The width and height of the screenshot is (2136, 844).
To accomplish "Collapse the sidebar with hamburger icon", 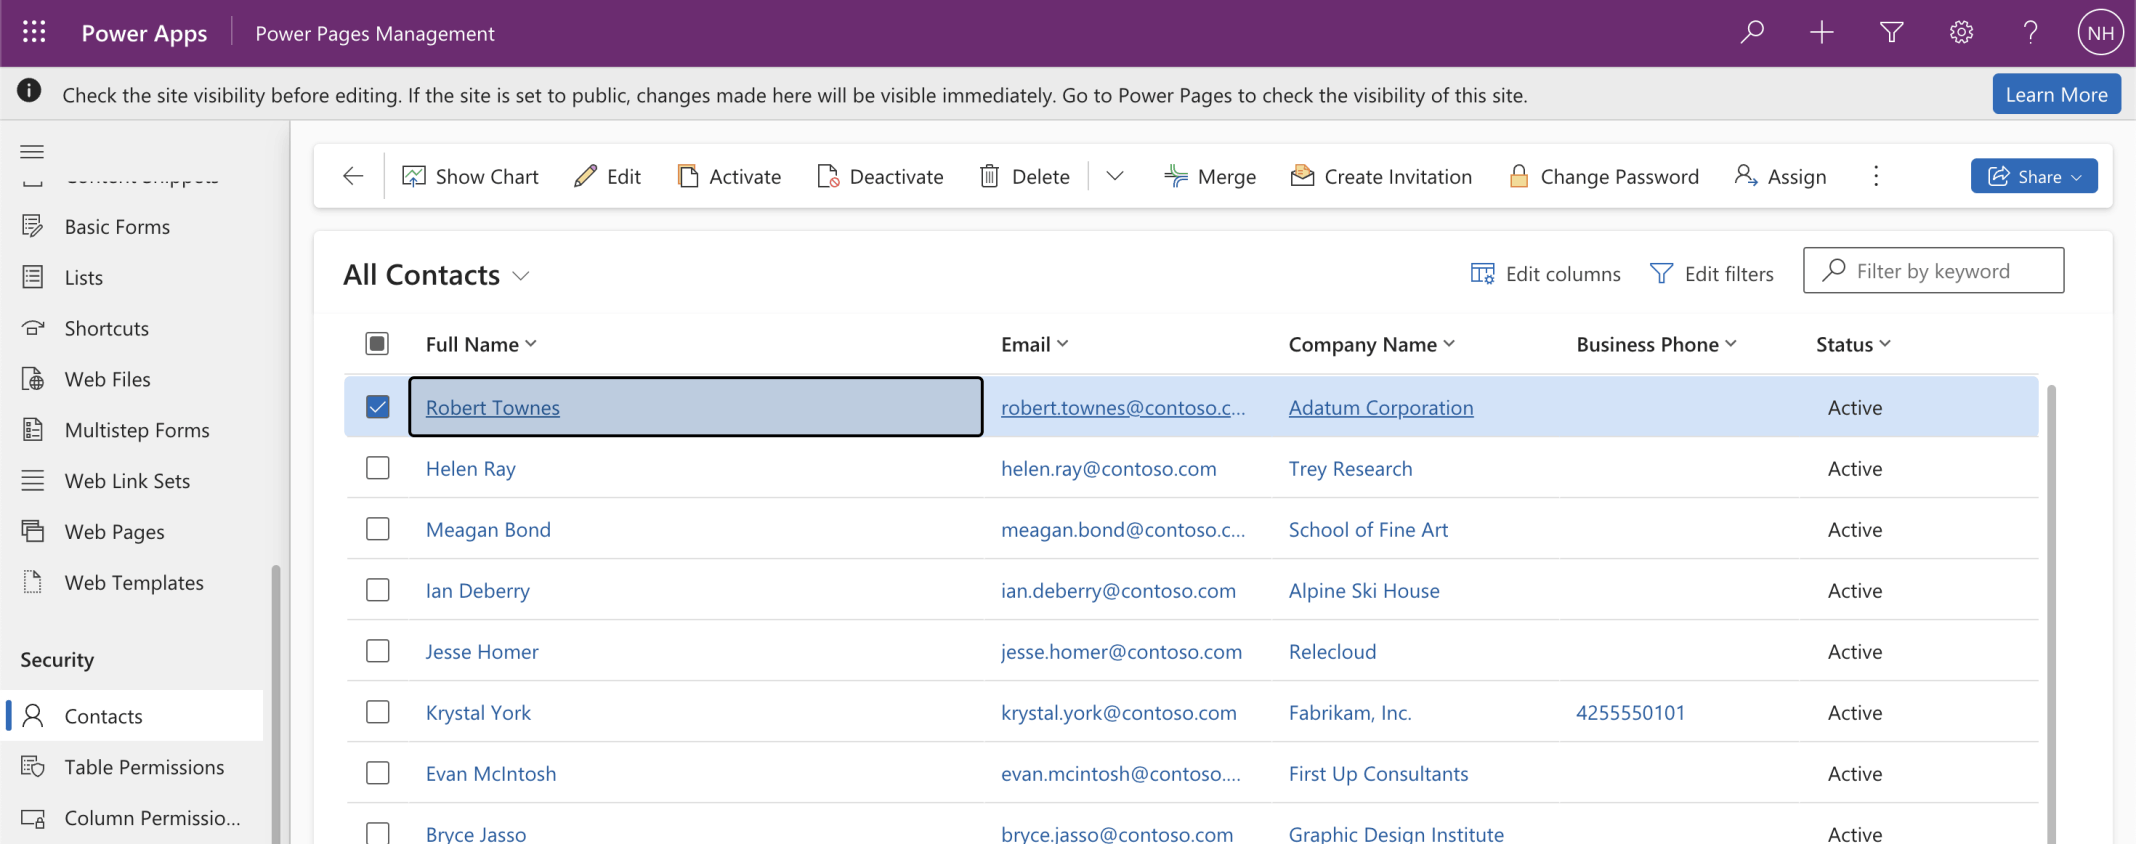I will point(32,151).
